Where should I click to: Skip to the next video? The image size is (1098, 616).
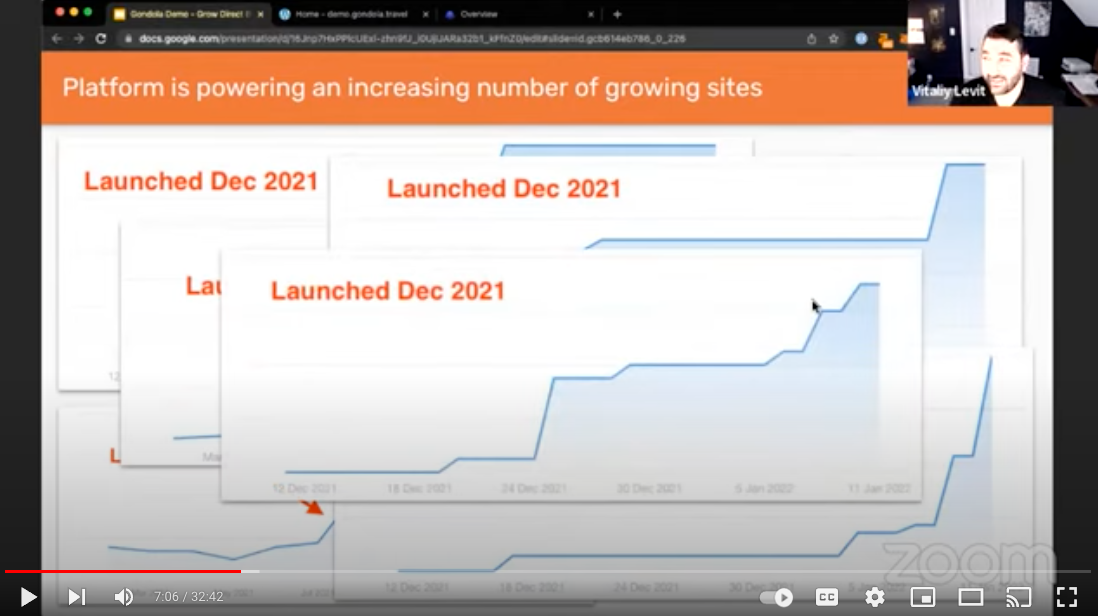tap(76, 597)
